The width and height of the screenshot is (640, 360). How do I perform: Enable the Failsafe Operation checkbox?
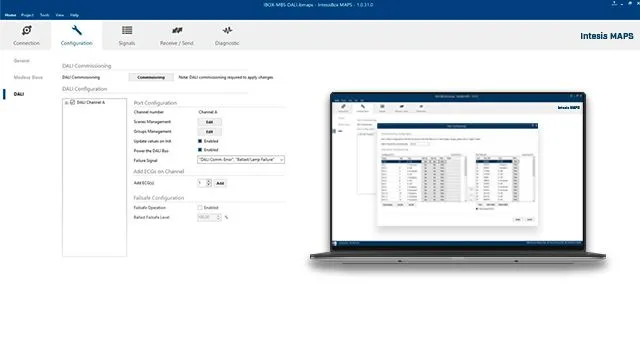click(x=200, y=208)
